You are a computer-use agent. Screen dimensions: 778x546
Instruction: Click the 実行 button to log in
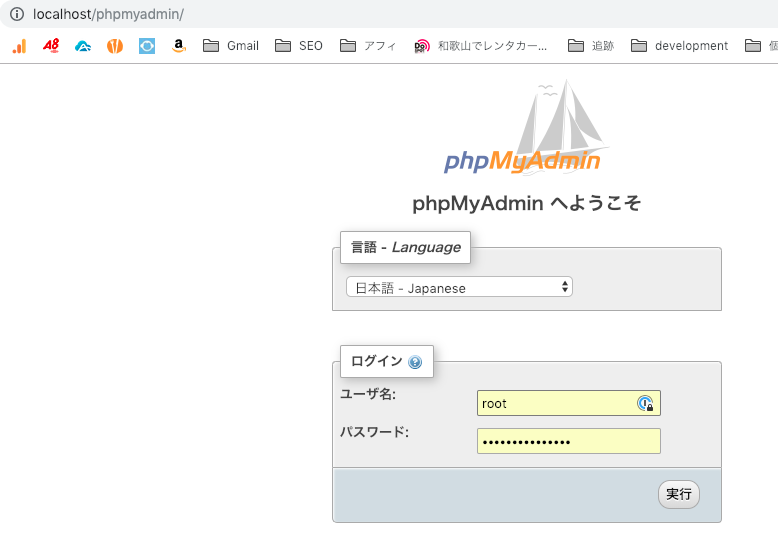coord(679,494)
